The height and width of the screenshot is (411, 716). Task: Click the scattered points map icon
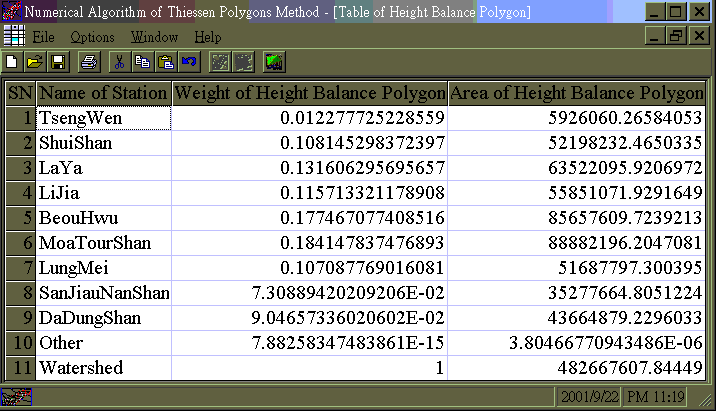coord(220,62)
